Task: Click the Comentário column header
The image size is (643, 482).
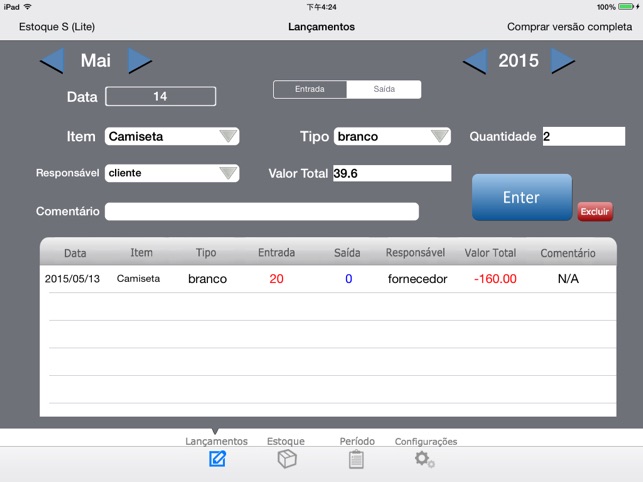Action: click(x=568, y=253)
